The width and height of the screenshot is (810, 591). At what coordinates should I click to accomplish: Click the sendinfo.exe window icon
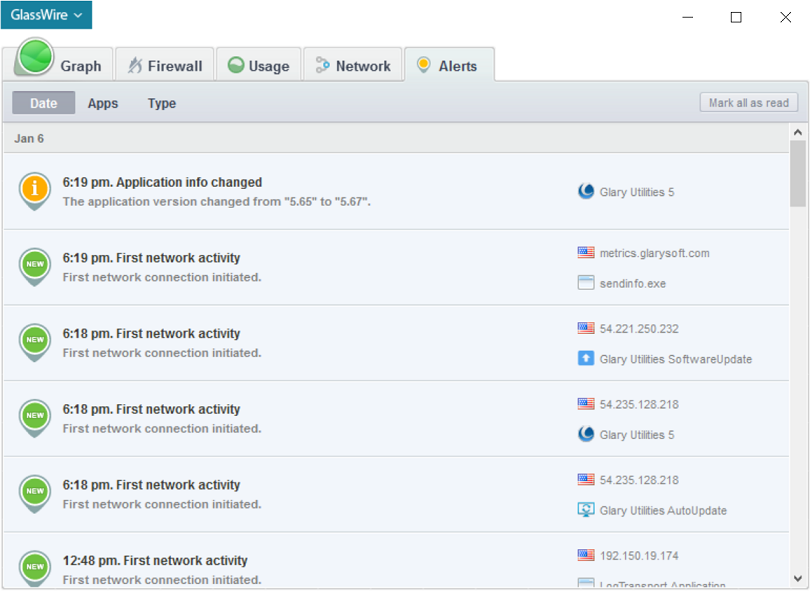586,283
